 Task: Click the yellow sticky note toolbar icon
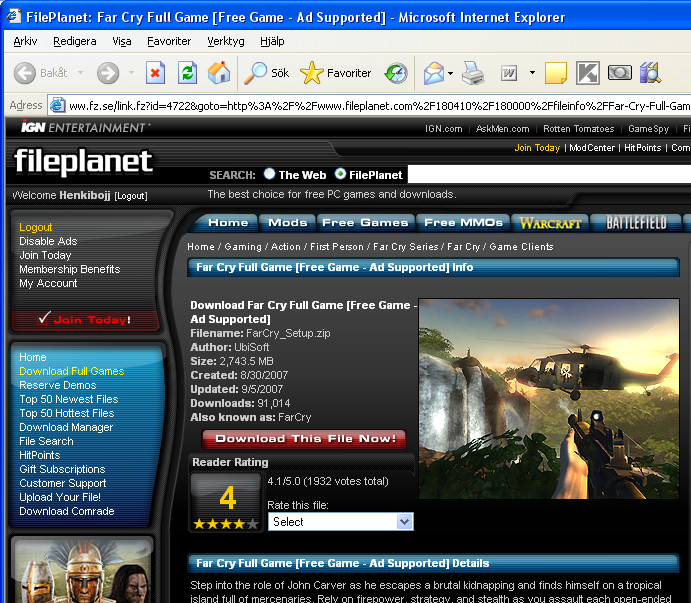coord(556,73)
